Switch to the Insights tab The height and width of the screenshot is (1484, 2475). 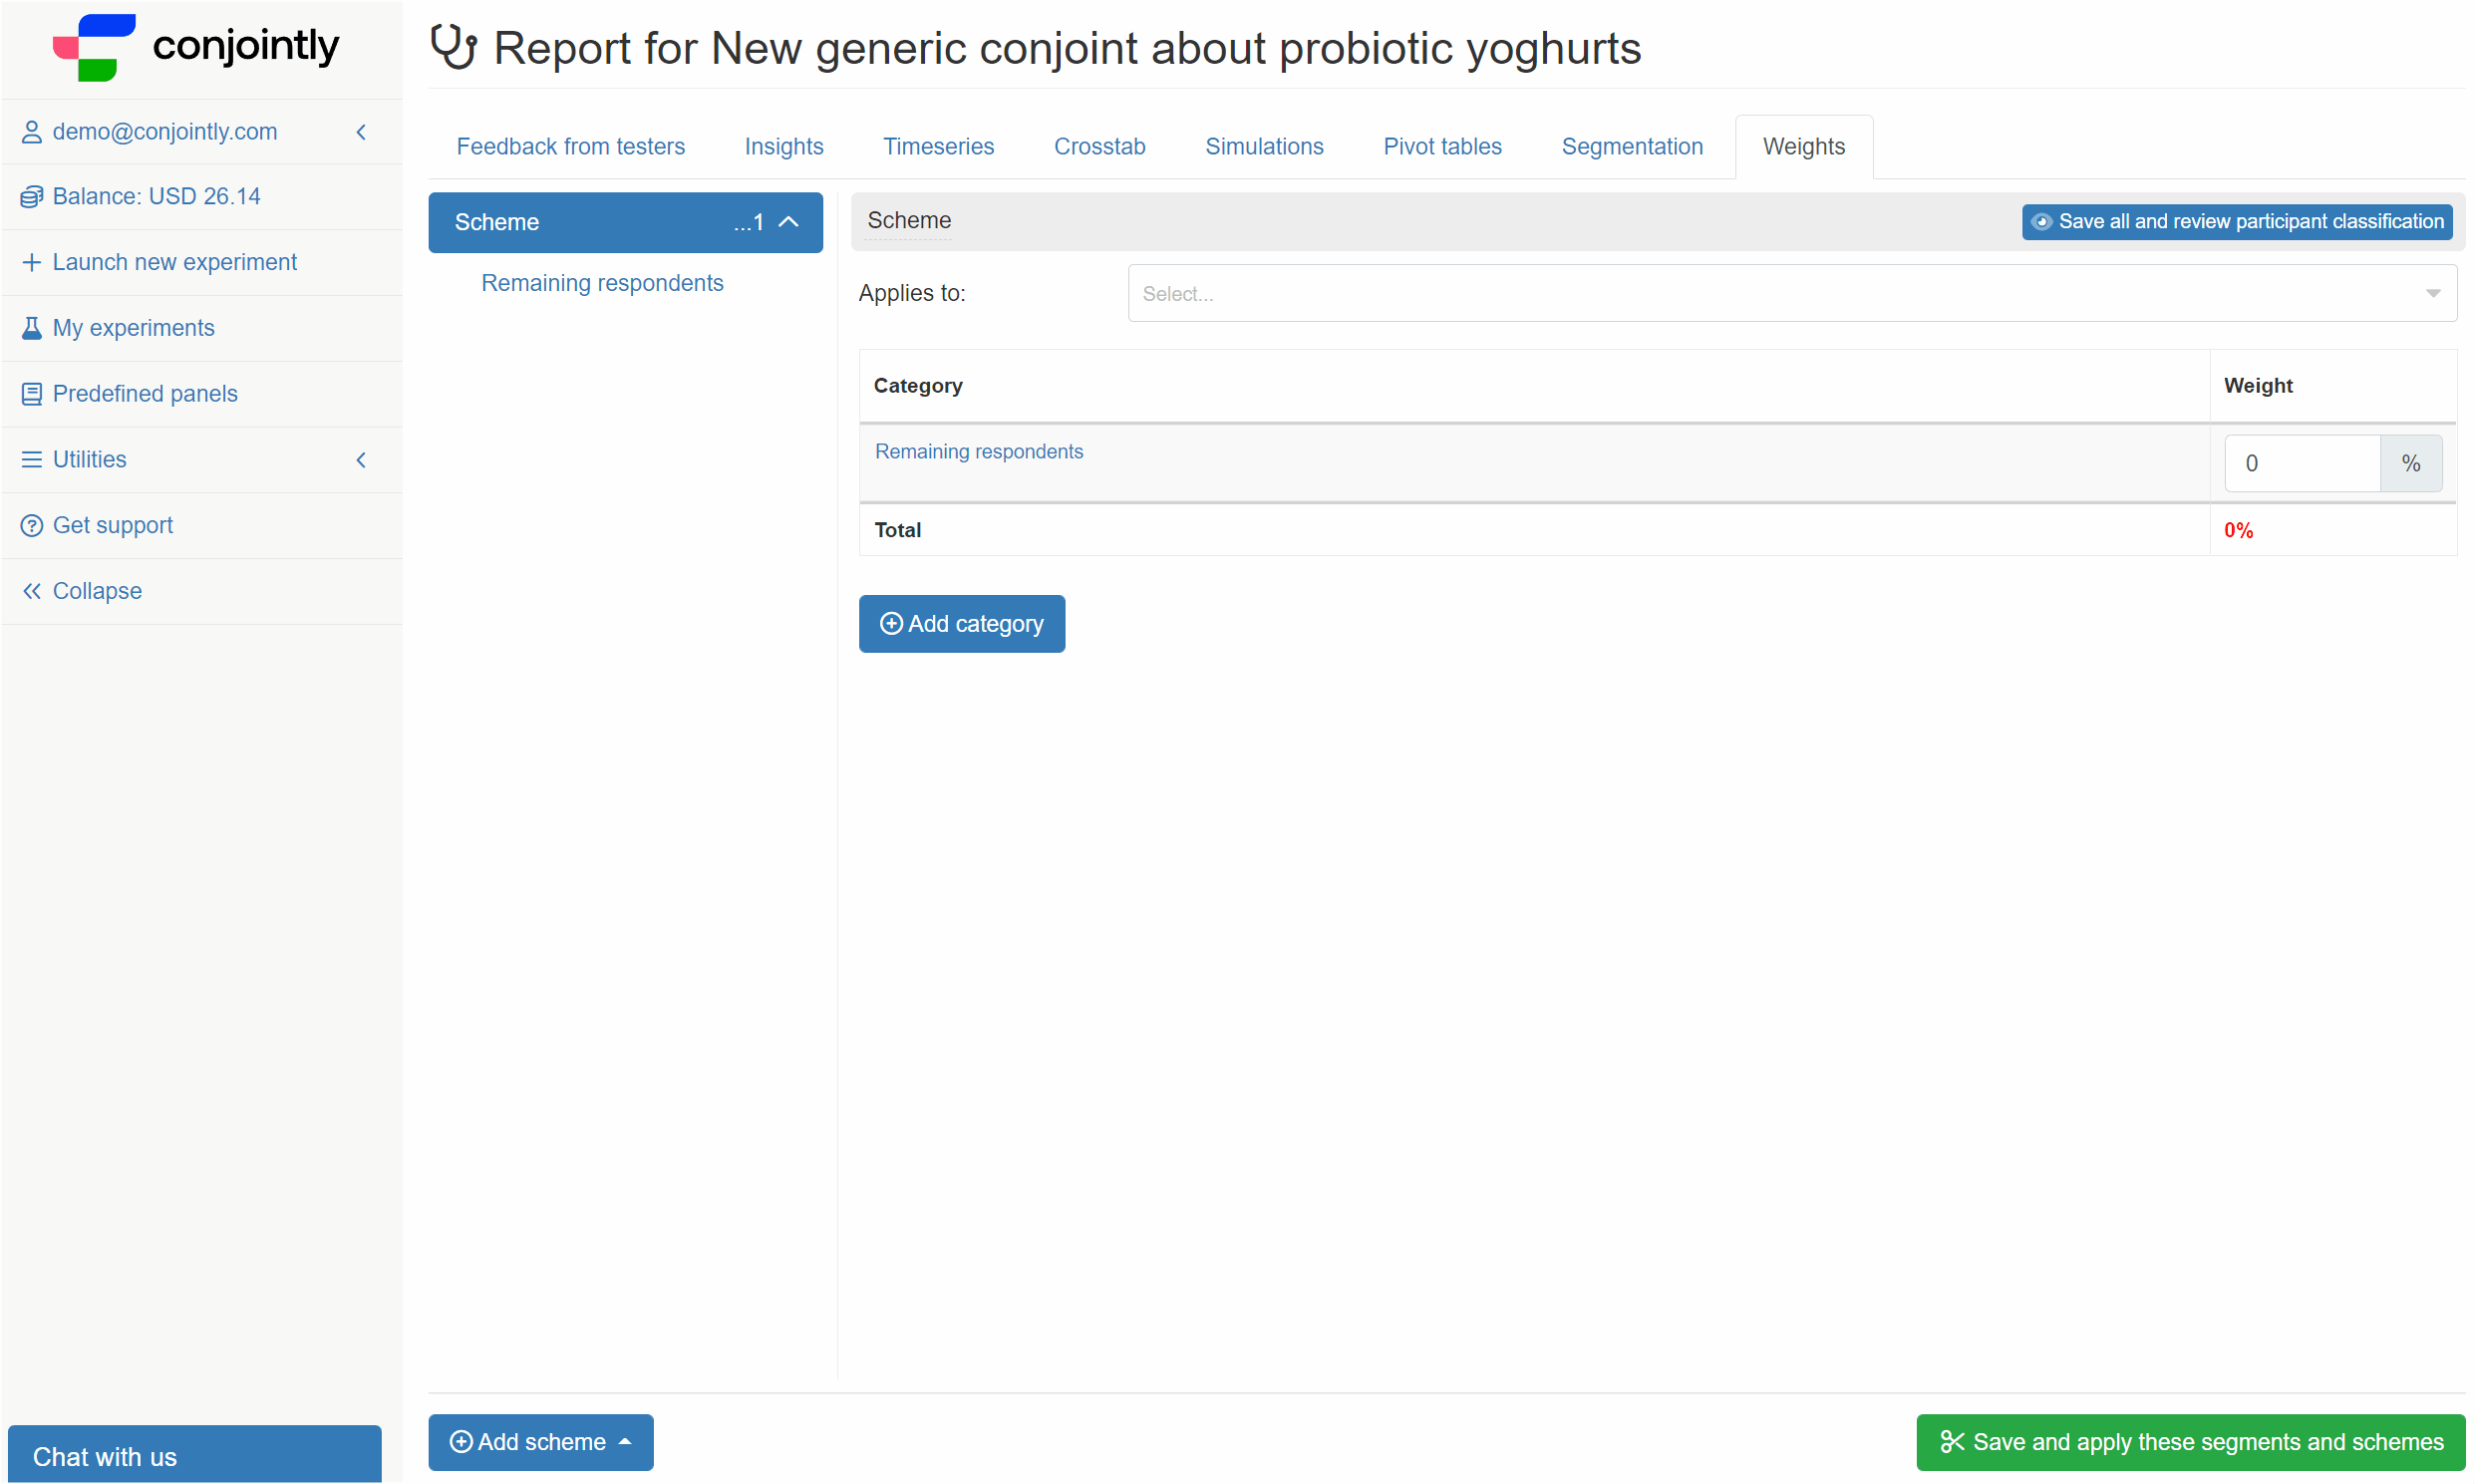782,147
